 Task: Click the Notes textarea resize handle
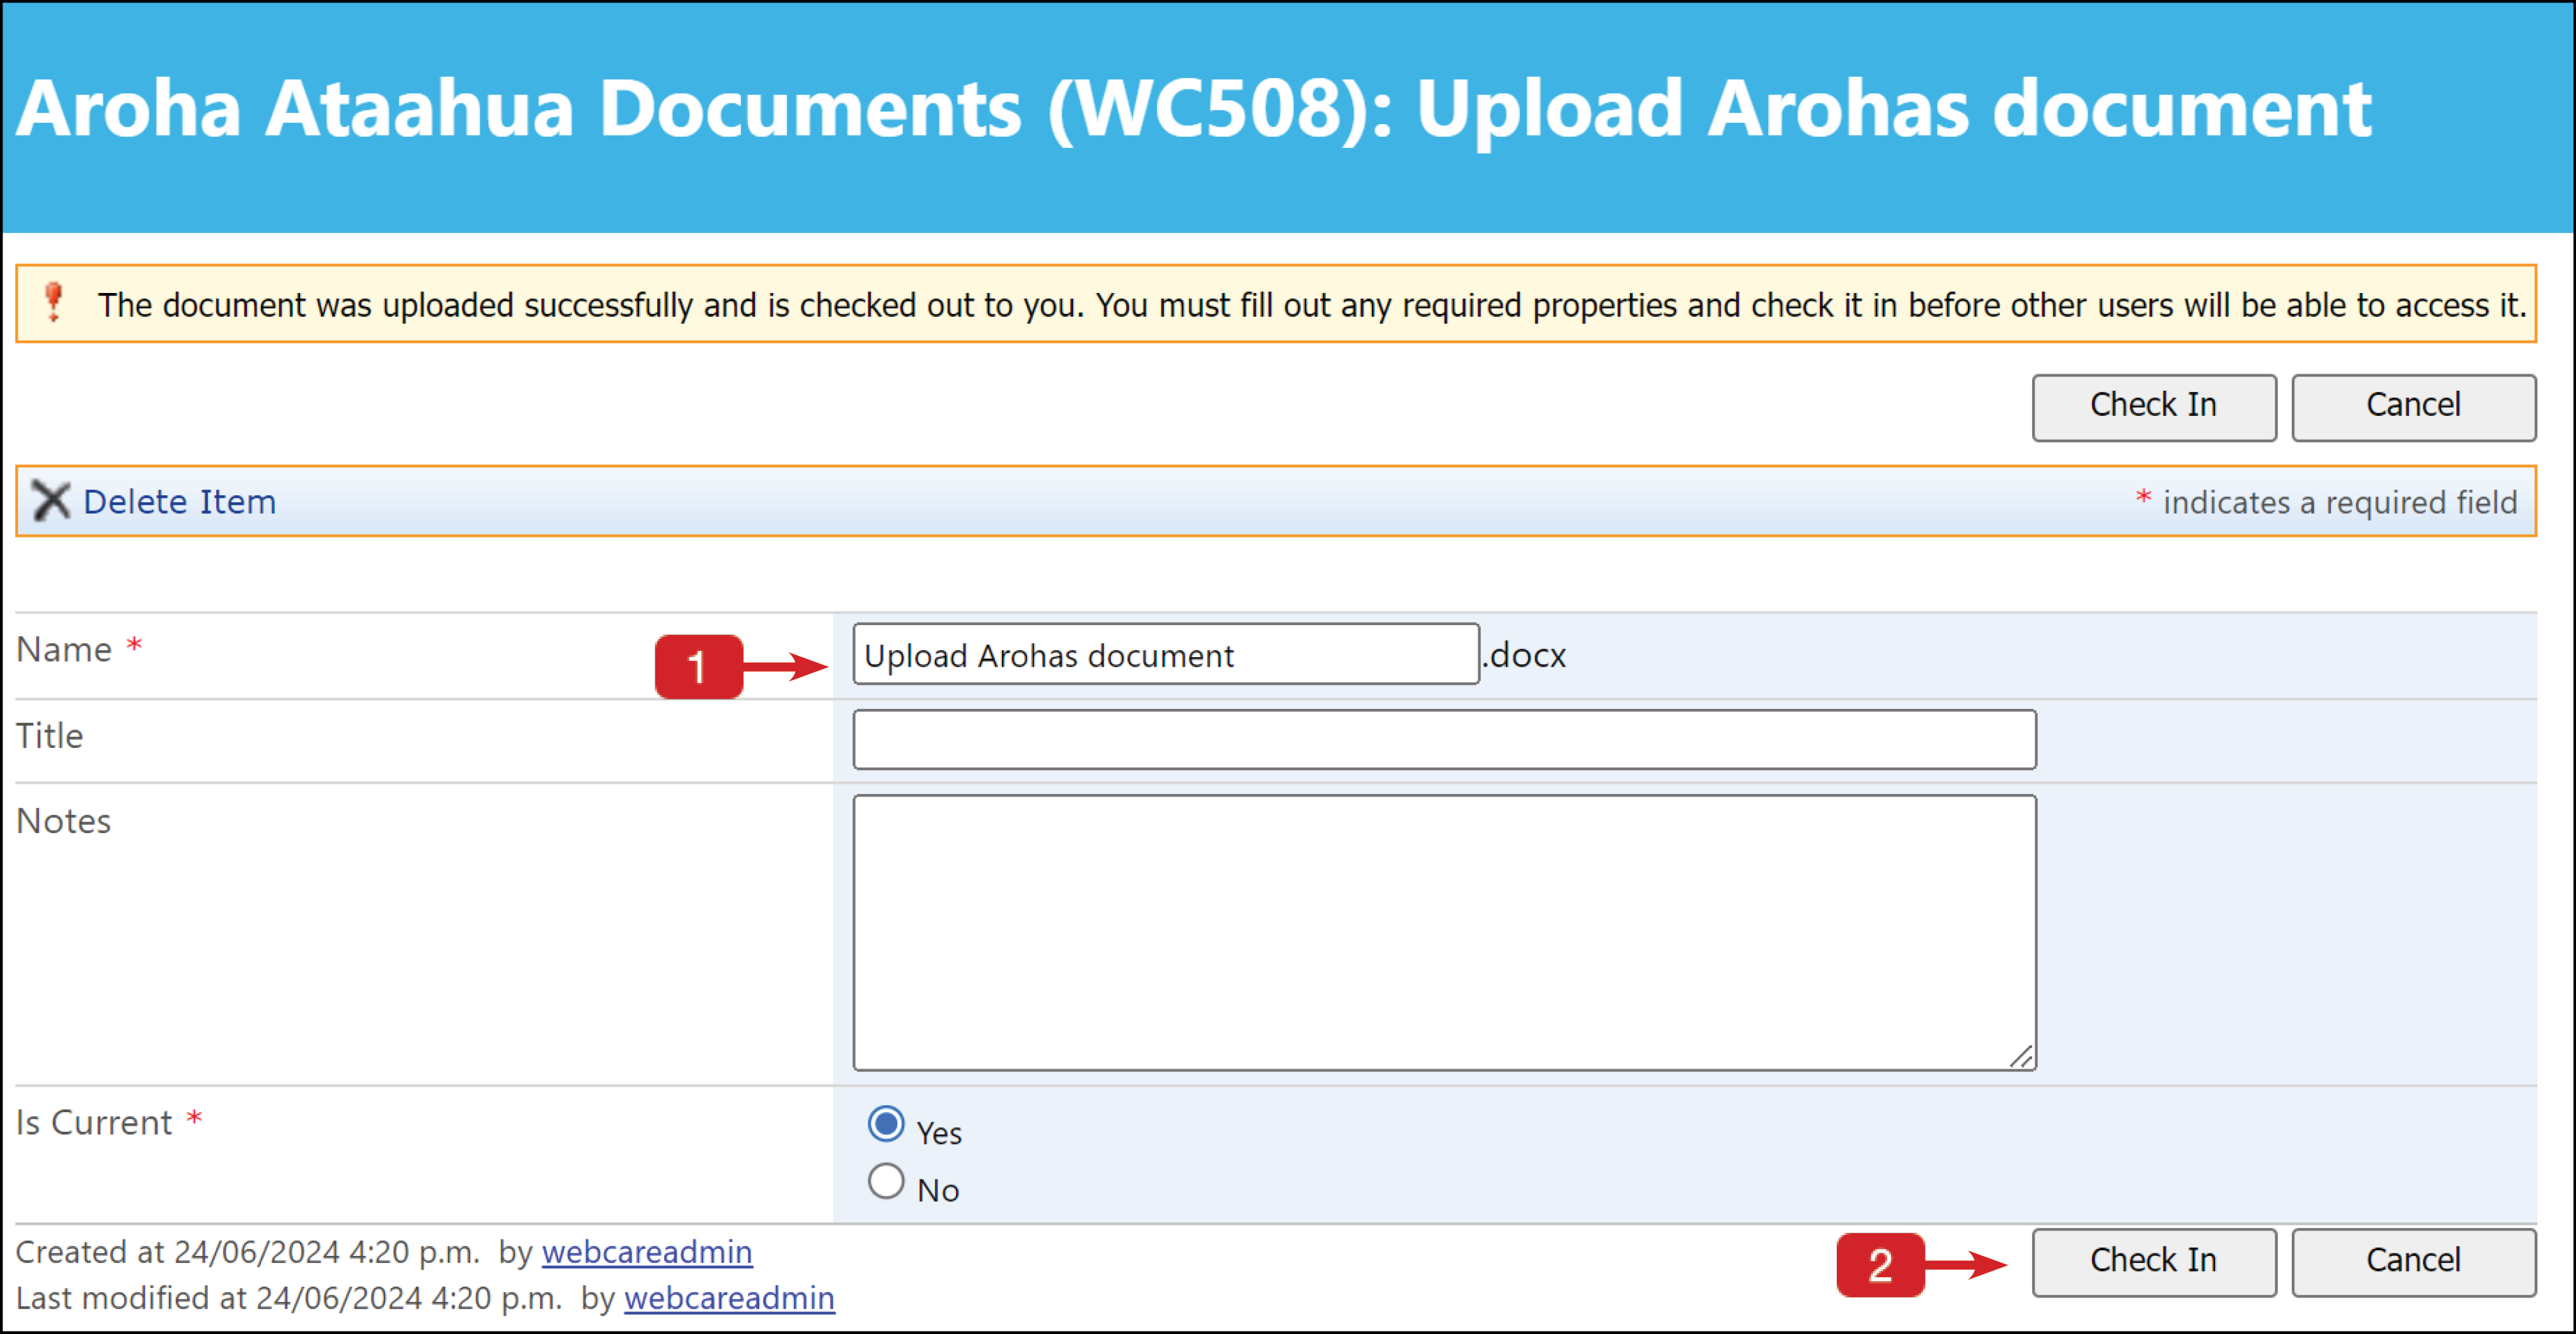(x=2021, y=1057)
